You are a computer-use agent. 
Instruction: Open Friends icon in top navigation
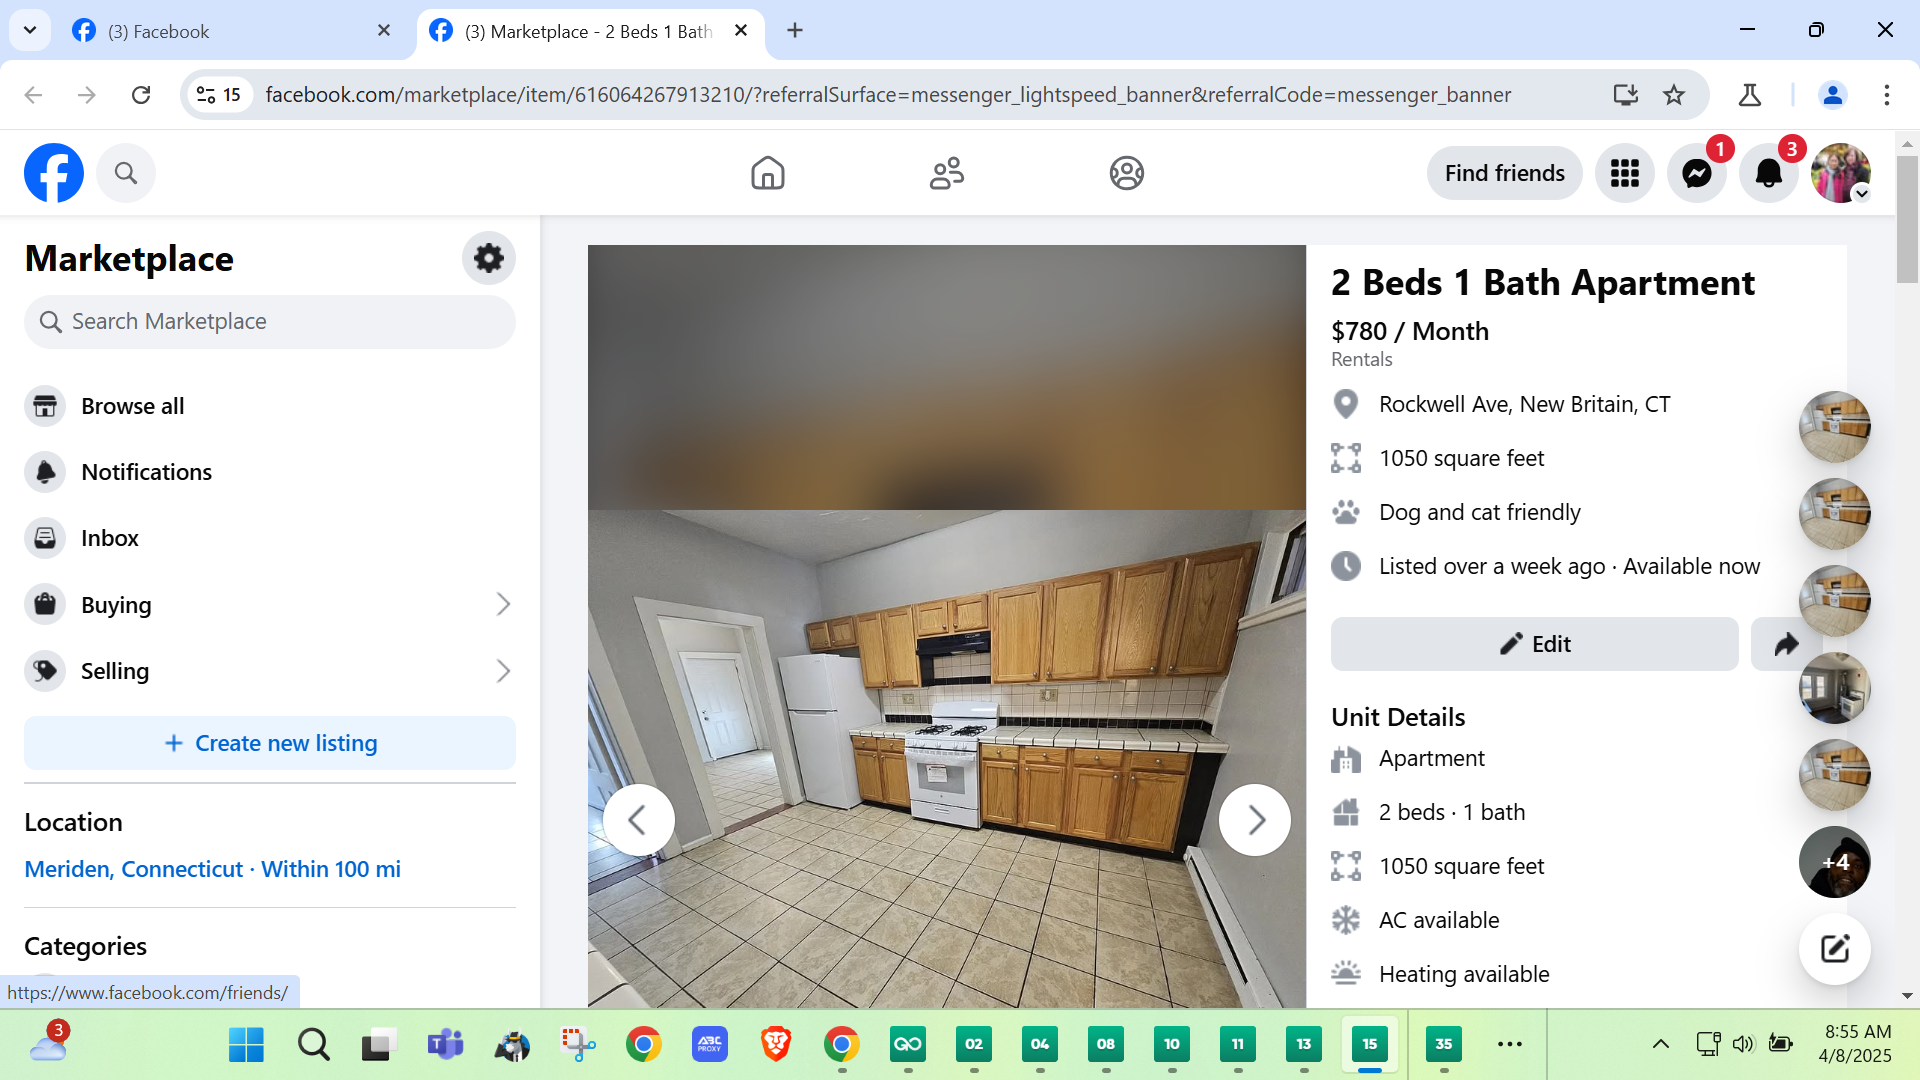coord(946,173)
